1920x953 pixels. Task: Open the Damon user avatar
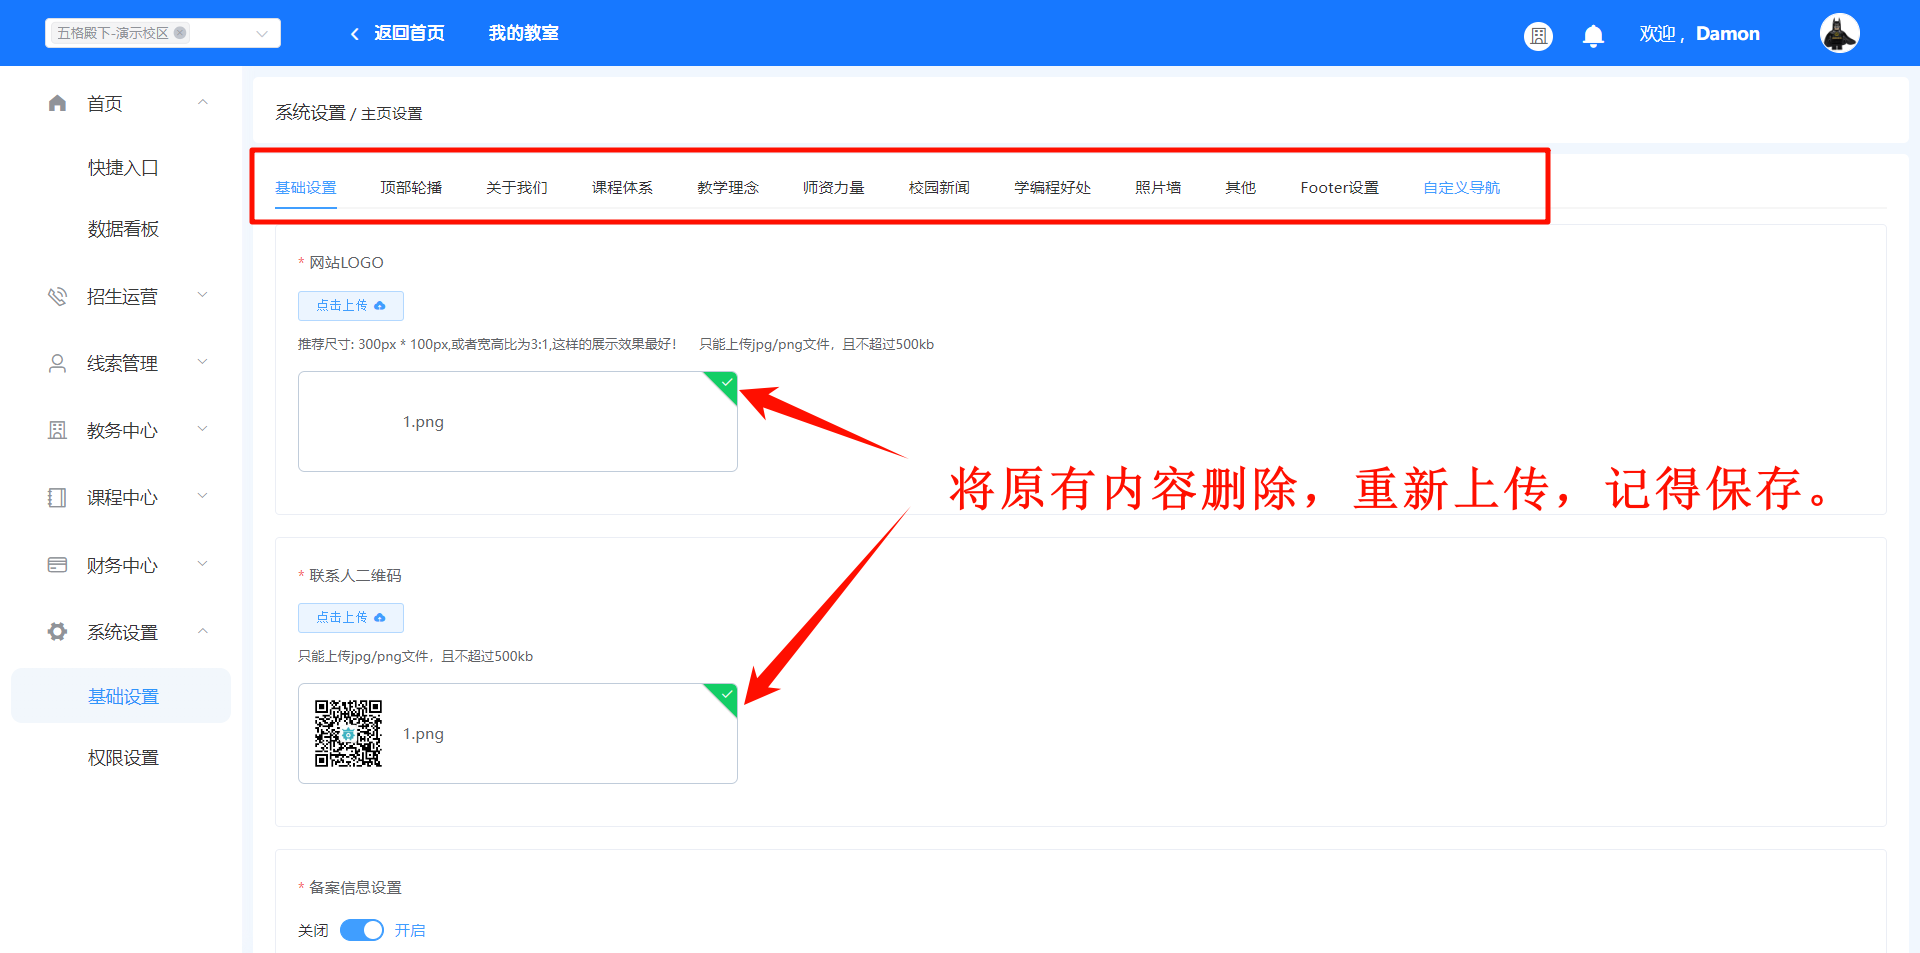(1839, 33)
